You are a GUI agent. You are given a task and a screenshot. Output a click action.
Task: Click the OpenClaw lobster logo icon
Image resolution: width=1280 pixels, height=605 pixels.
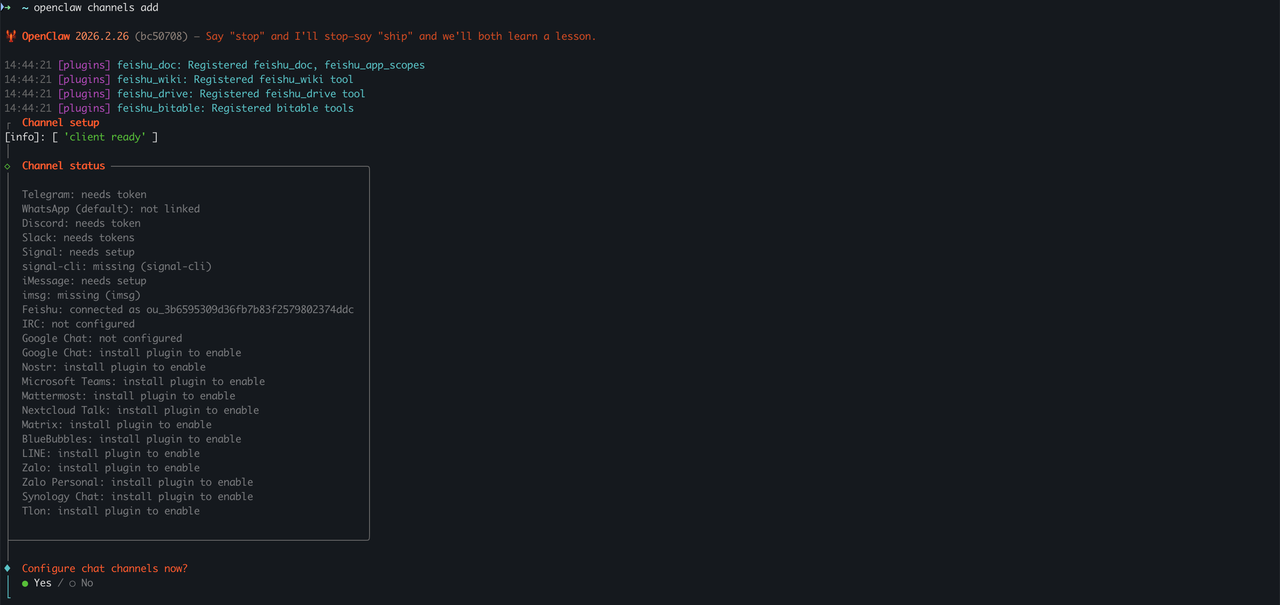(11, 36)
